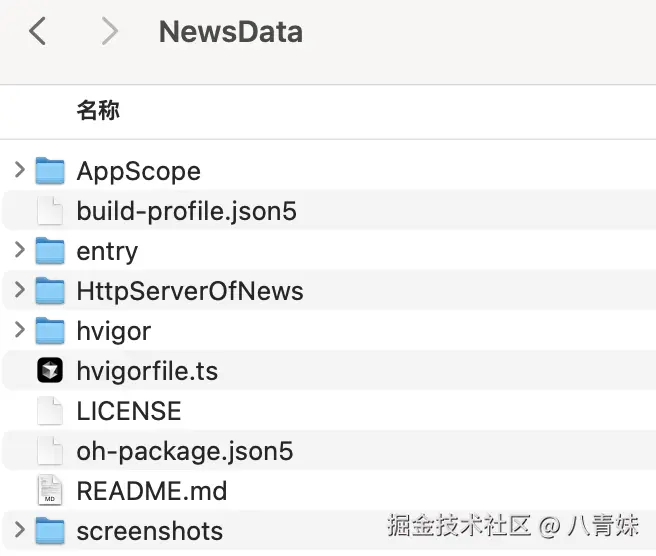
Task: Click the AppScope folder icon
Action: click(x=50, y=171)
